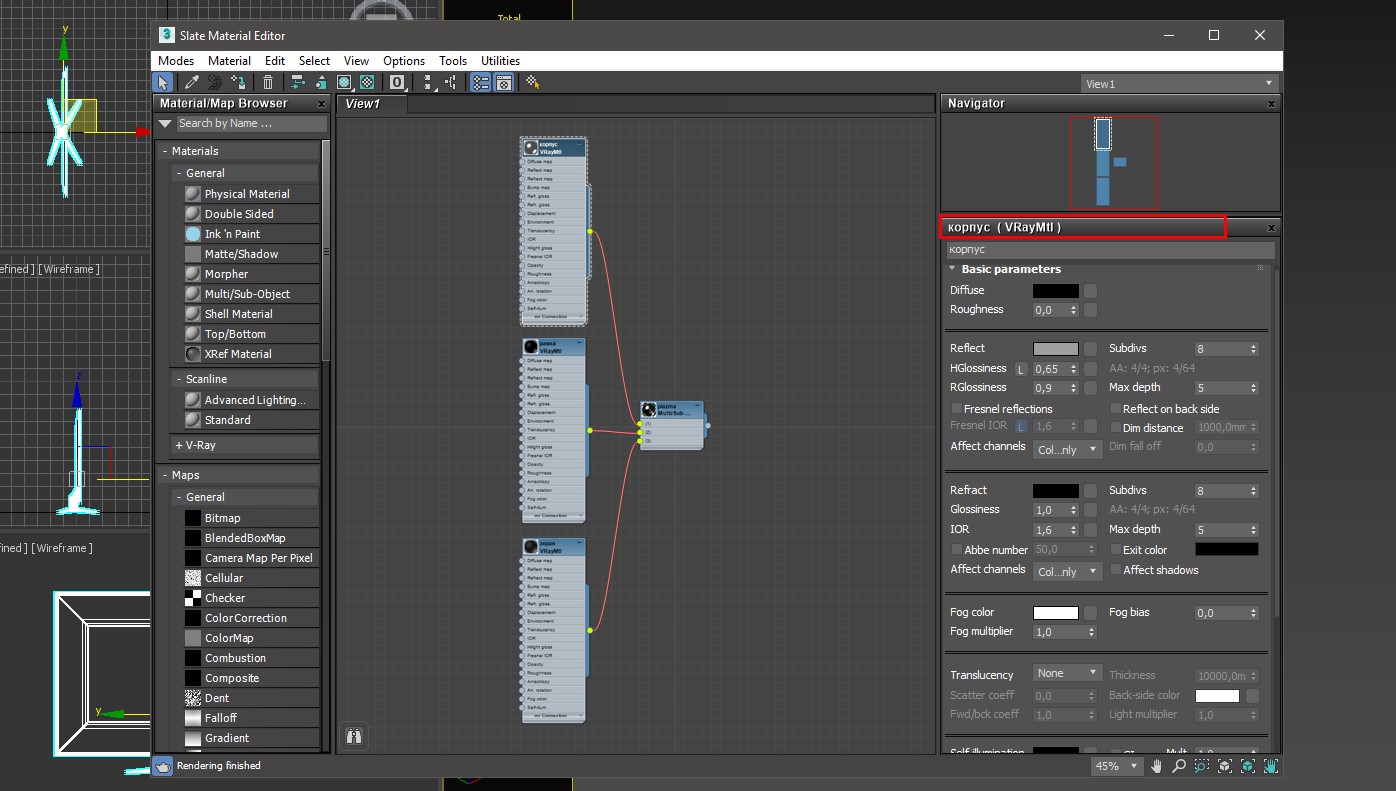The width and height of the screenshot is (1396, 791).
Task: Toggle the Parameter Editor panel icon
Action: point(504,83)
